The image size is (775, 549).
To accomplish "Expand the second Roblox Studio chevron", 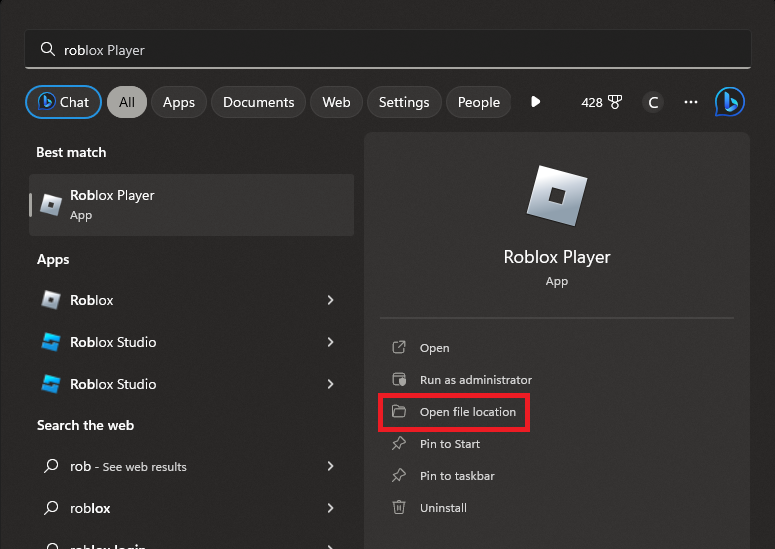I will click(x=330, y=384).
